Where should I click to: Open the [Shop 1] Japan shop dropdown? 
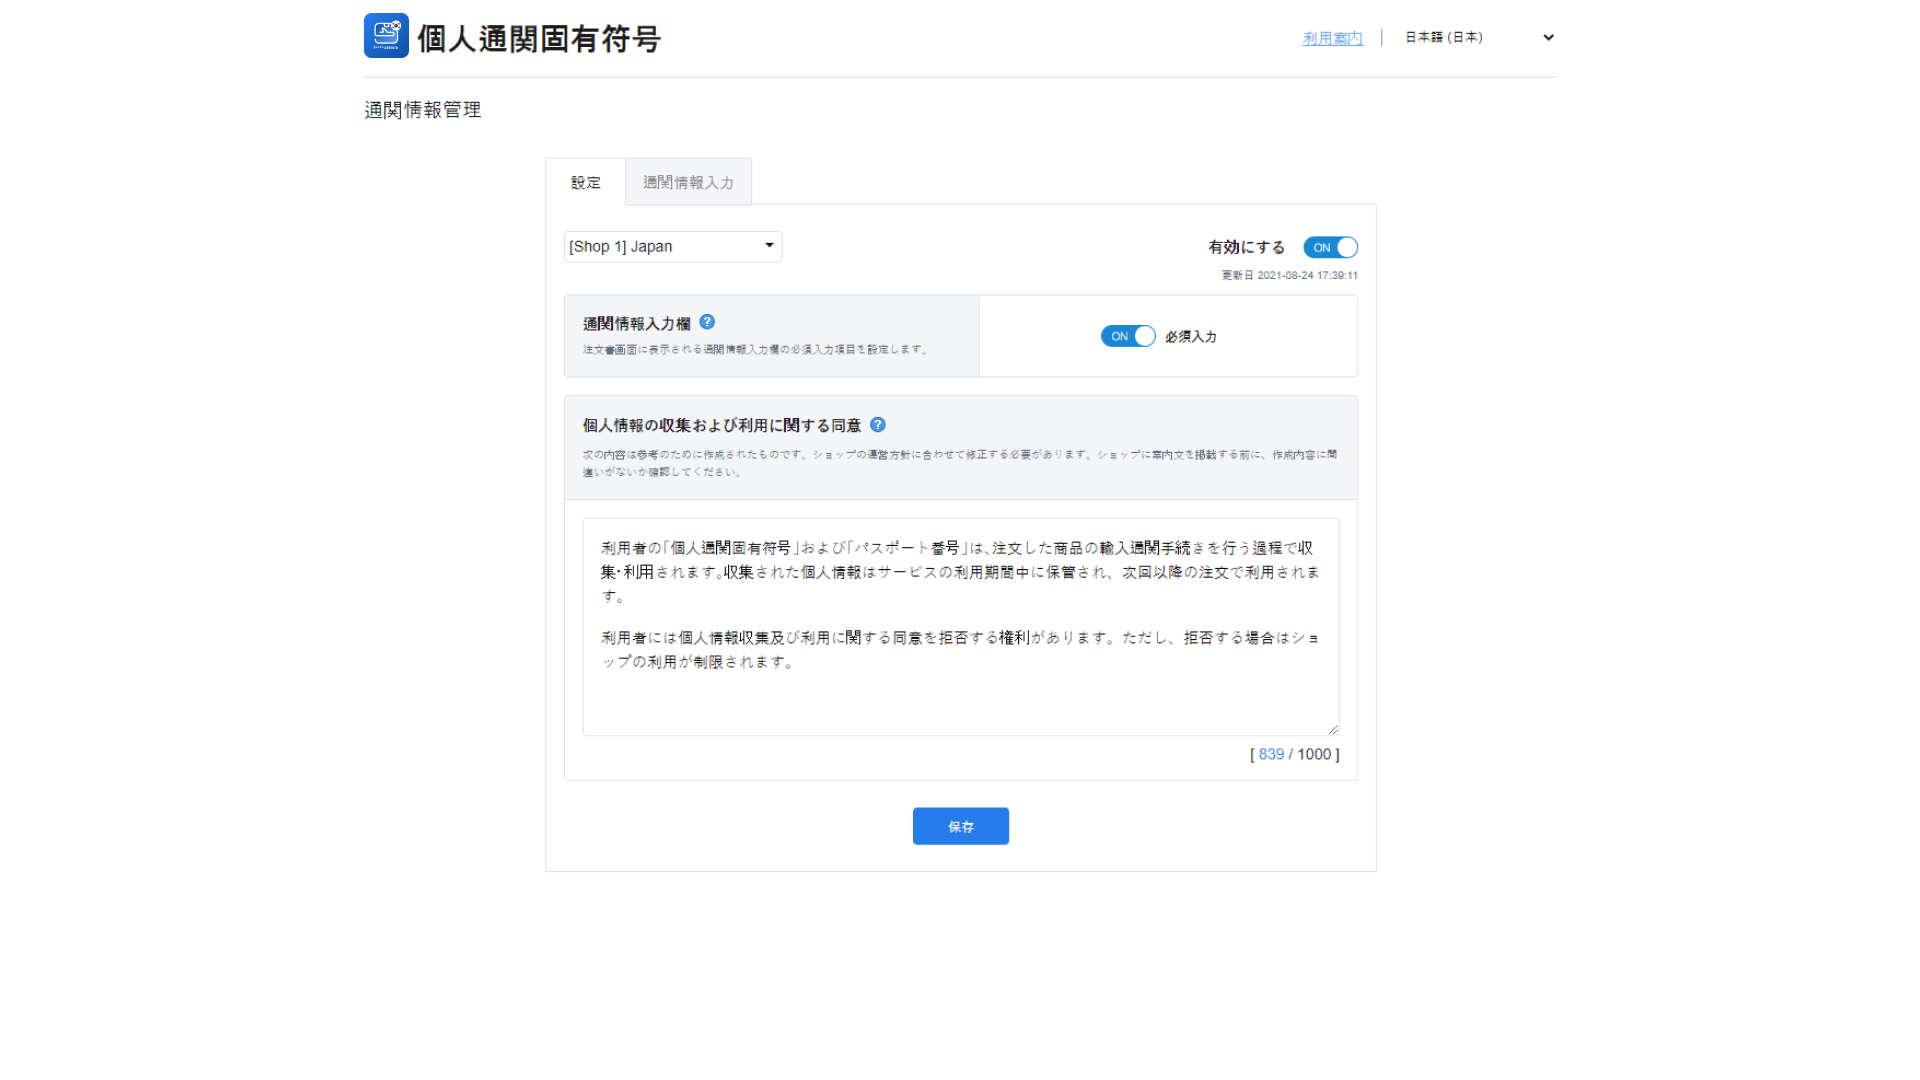tap(672, 247)
